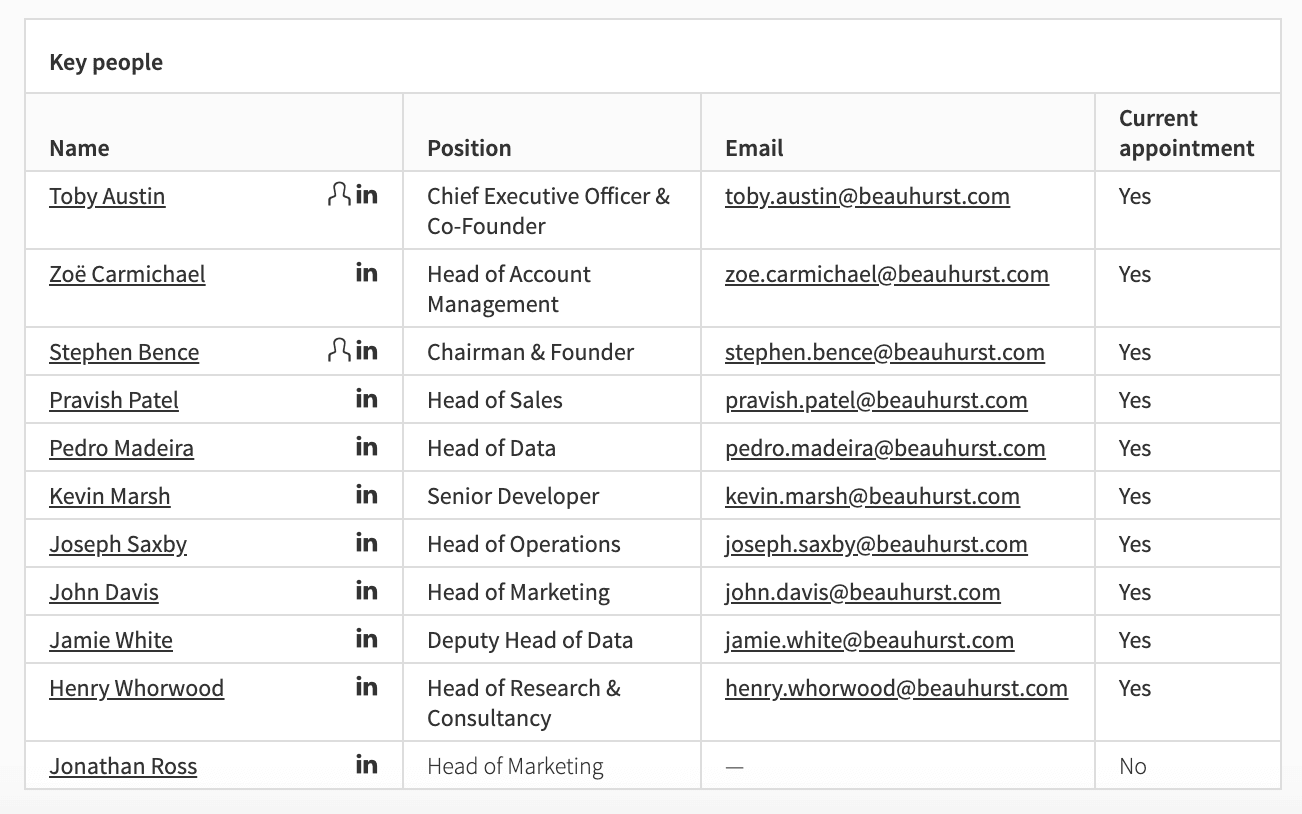Open the Jamie White name link
This screenshot has width=1302, height=814.
(111, 640)
